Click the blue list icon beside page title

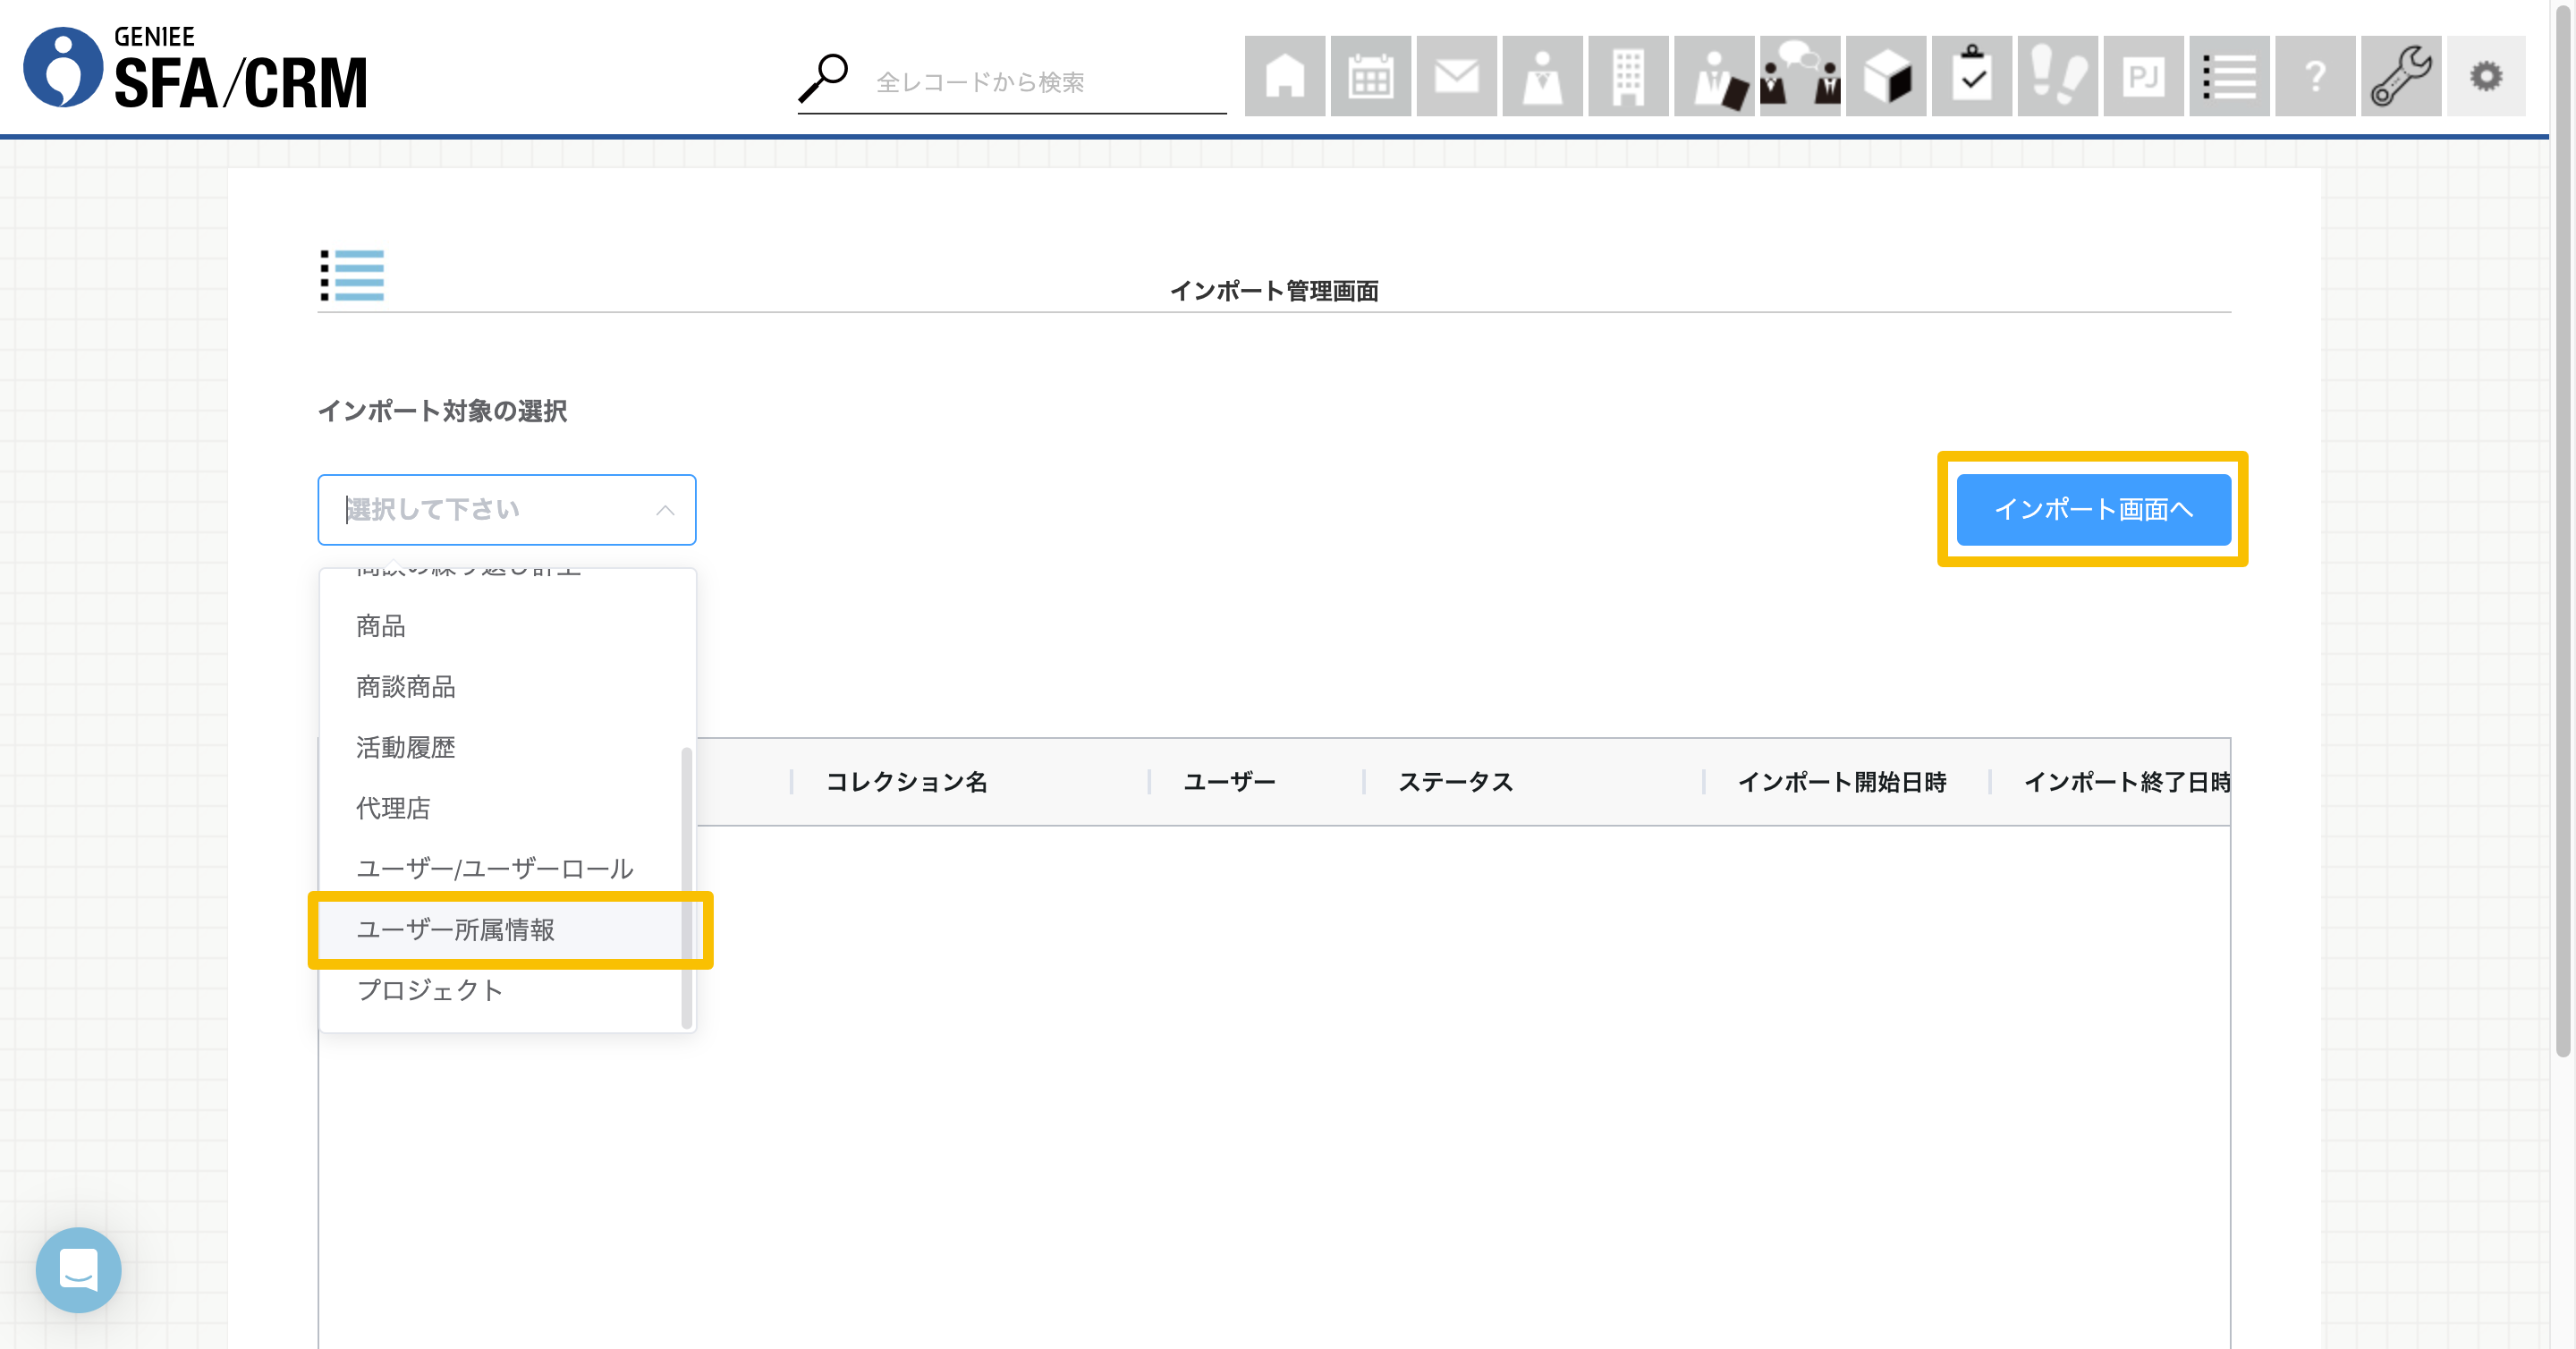pyautogui.click(x=352, y=275)
